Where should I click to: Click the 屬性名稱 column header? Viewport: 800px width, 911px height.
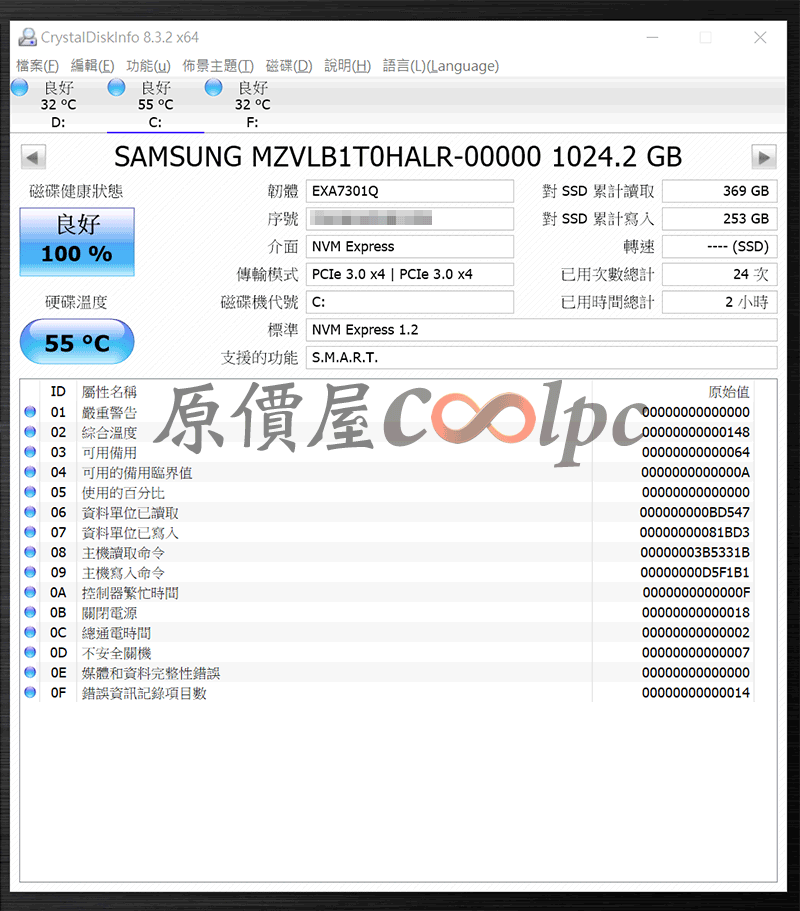pos(109,392)
